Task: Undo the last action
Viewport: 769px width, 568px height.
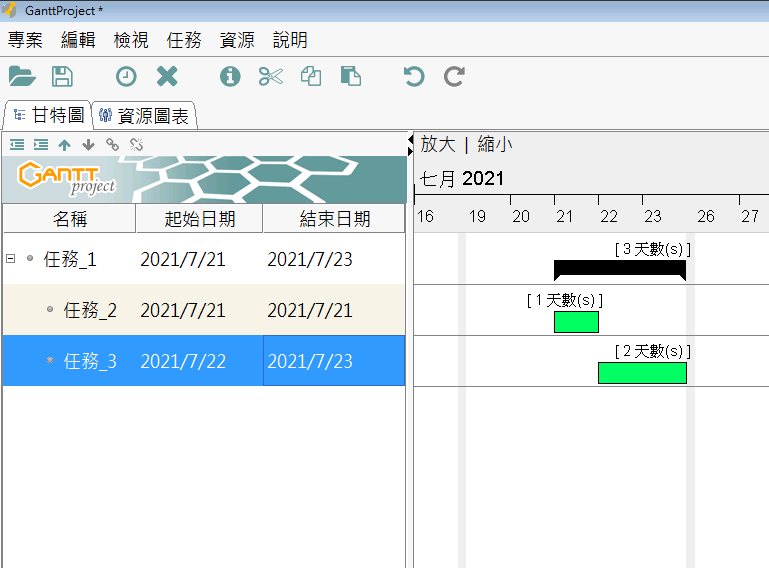Action: (413, 76)
